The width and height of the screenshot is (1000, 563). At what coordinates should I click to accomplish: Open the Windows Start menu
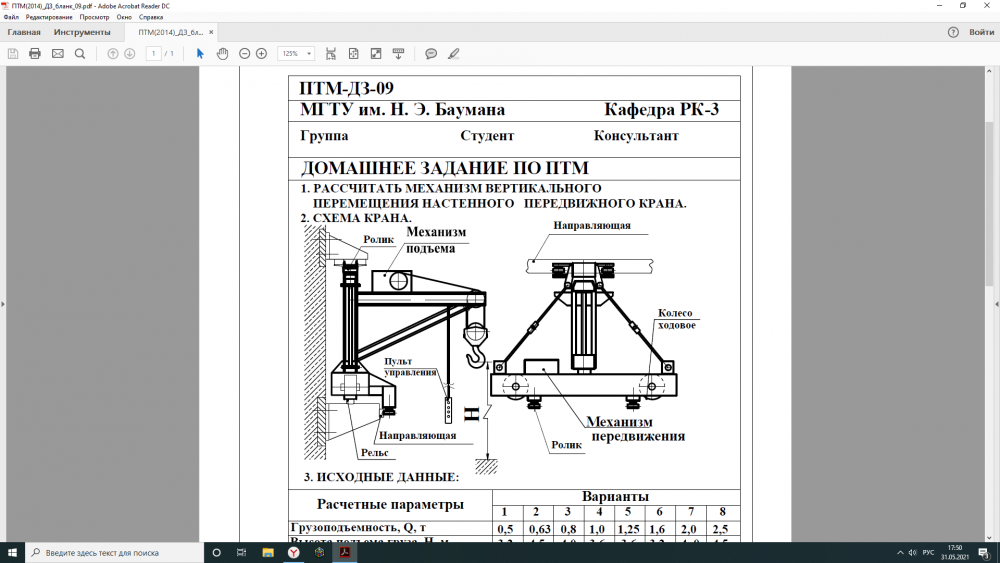tap(12, 553)
